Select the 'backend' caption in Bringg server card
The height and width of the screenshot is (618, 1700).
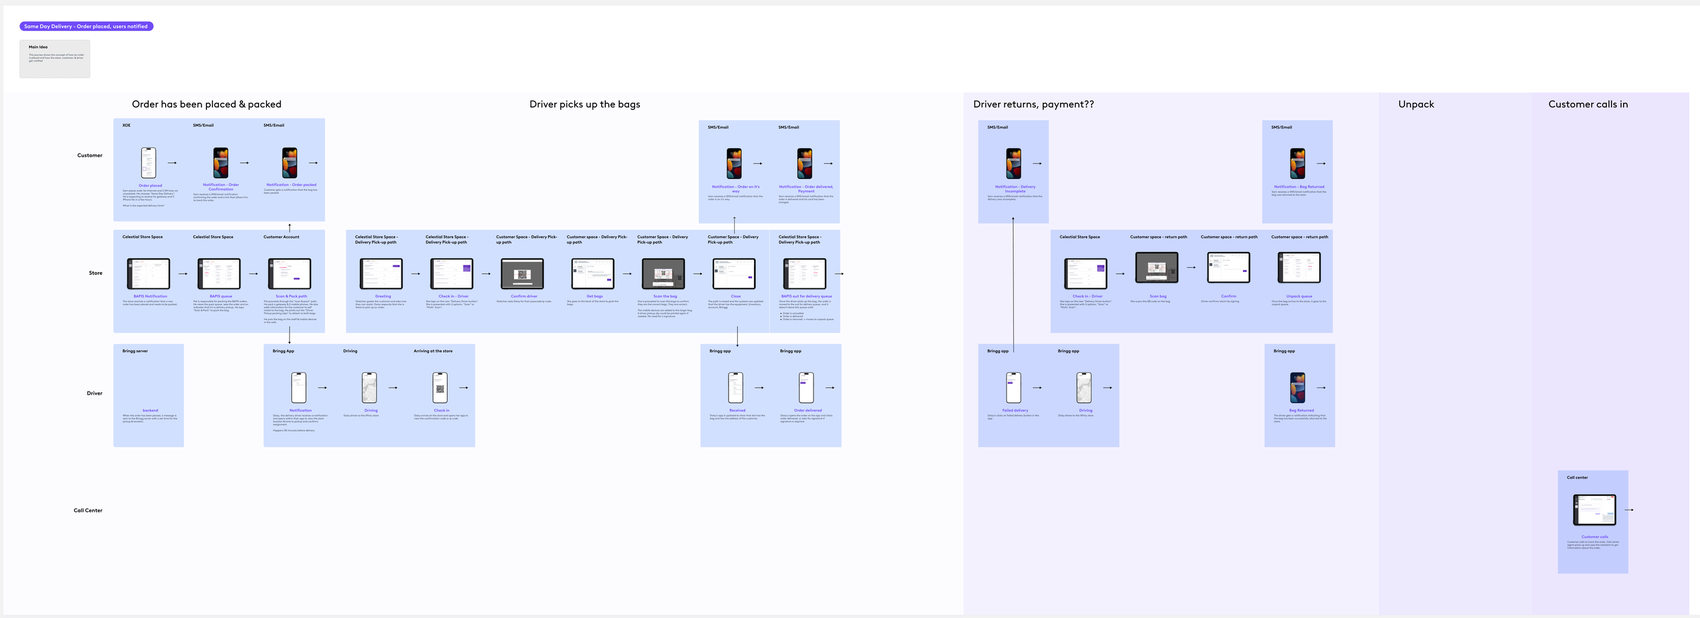[149, 410]
